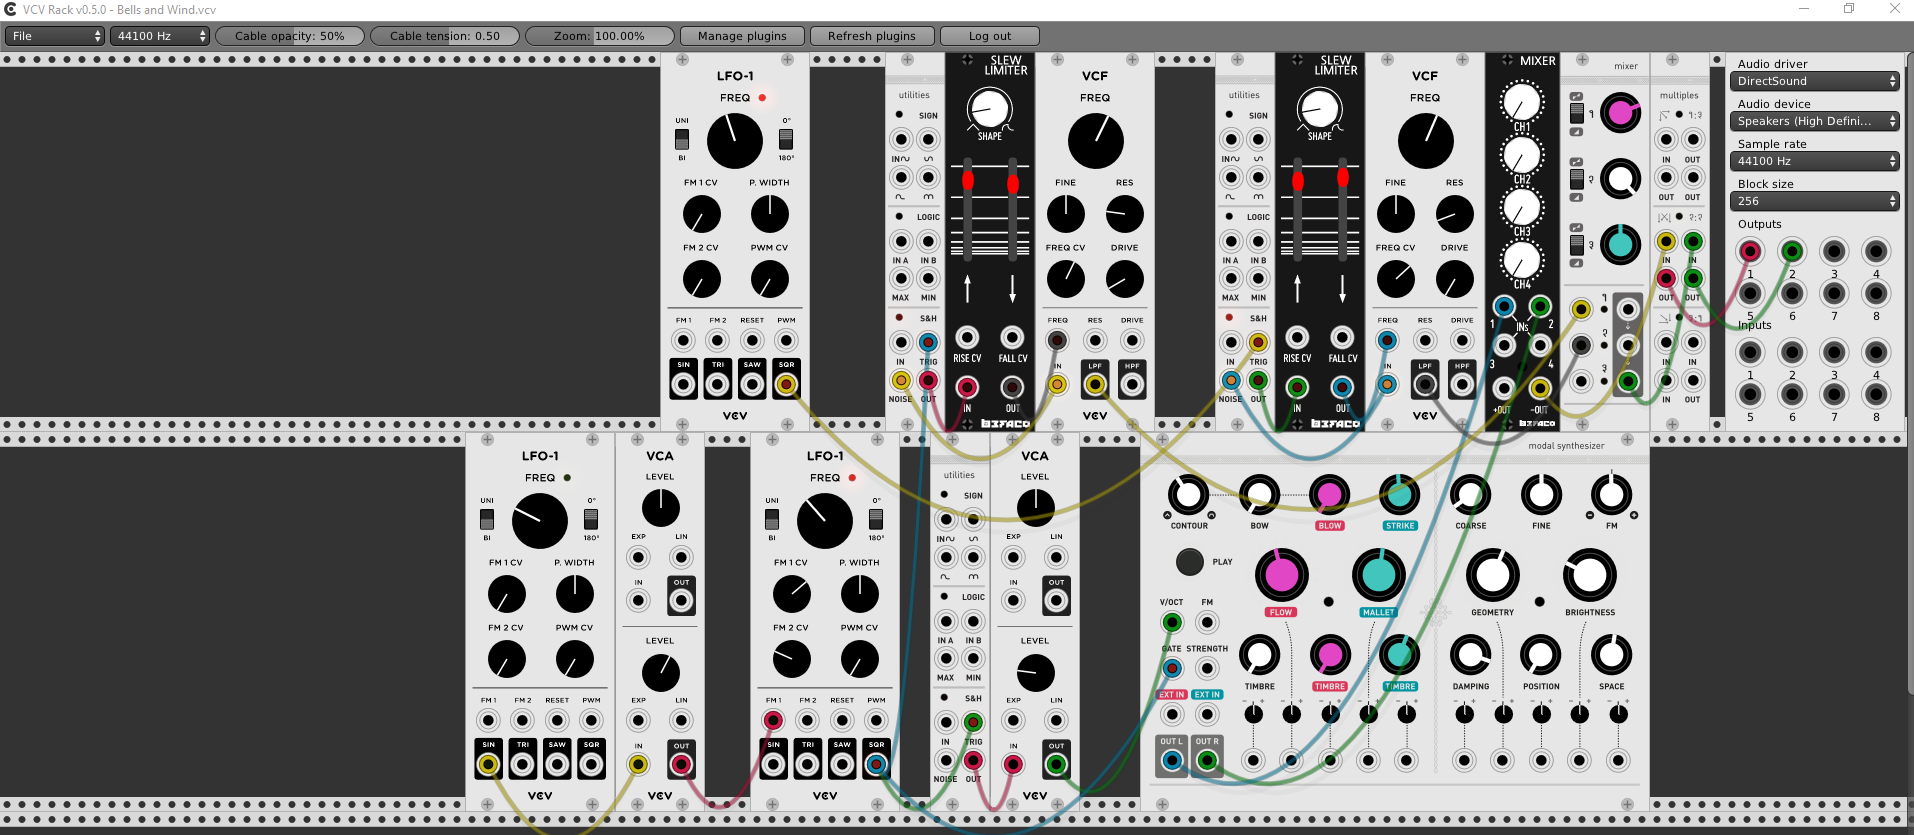1914x835 pixels.
Task: Expand the Block size 256 dropdown
Action: point(1815,201)
